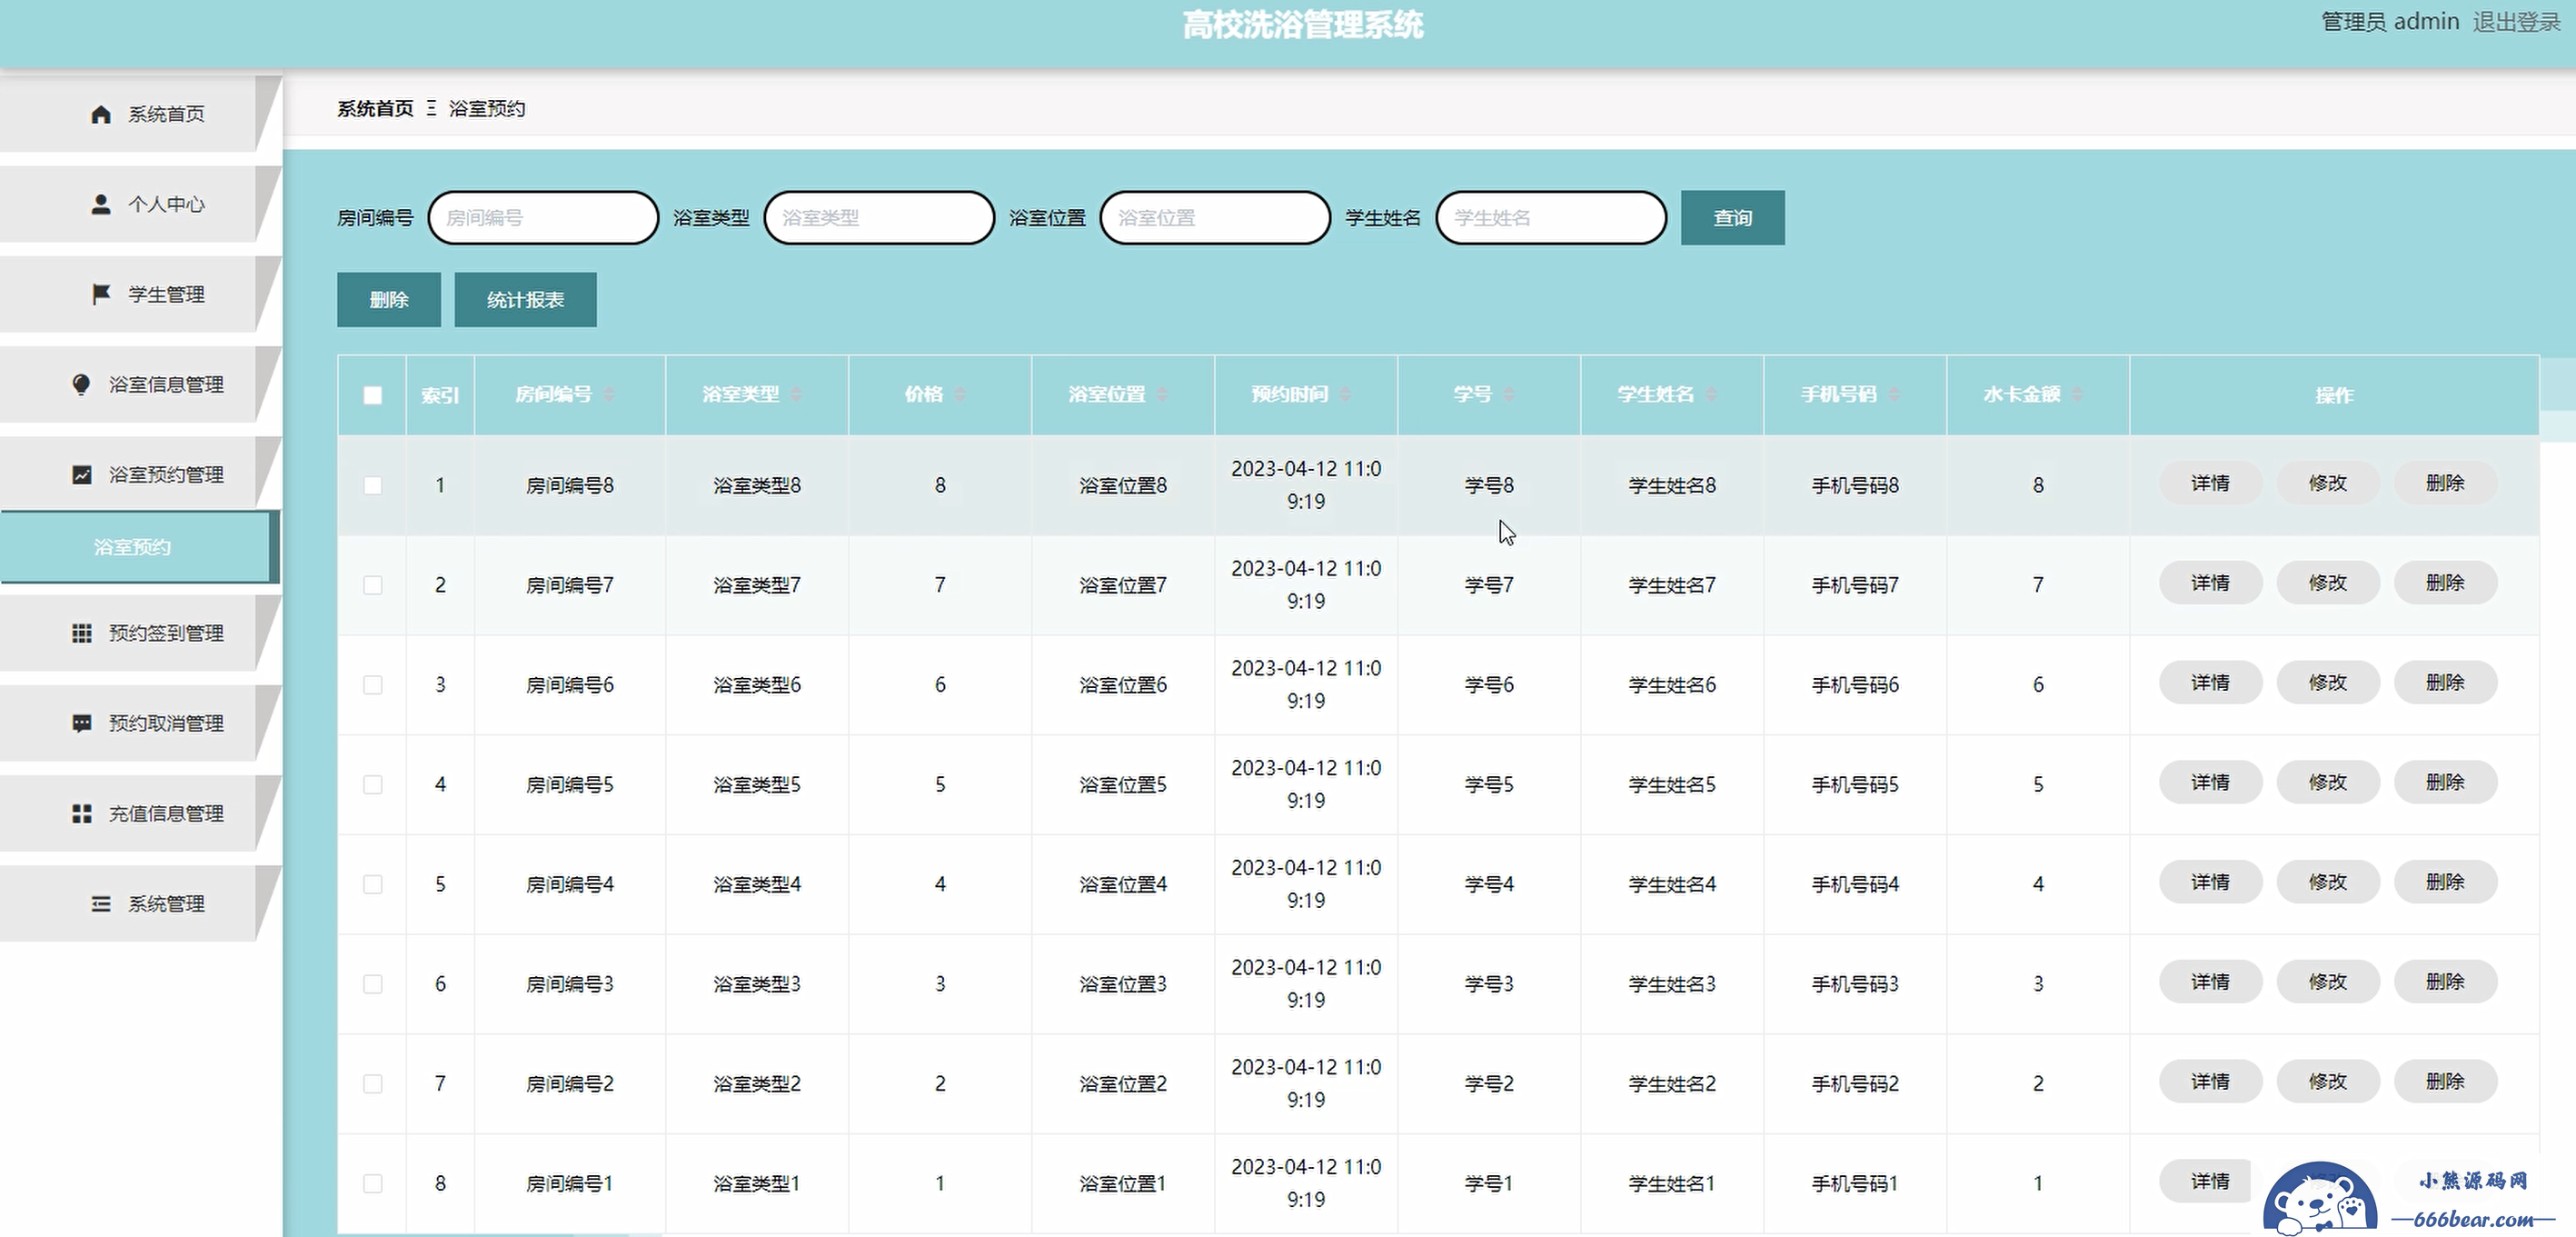
Task: Open 详情 for row 房间编号8
Action: (x=2210, y=483)
